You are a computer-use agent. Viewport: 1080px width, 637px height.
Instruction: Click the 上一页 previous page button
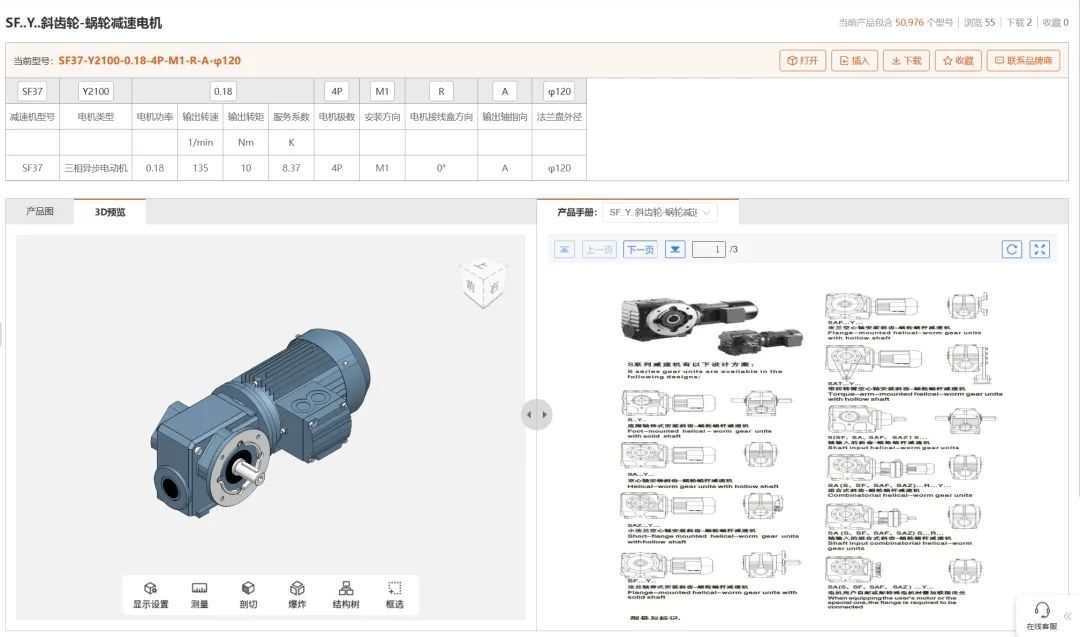(599, 249)
